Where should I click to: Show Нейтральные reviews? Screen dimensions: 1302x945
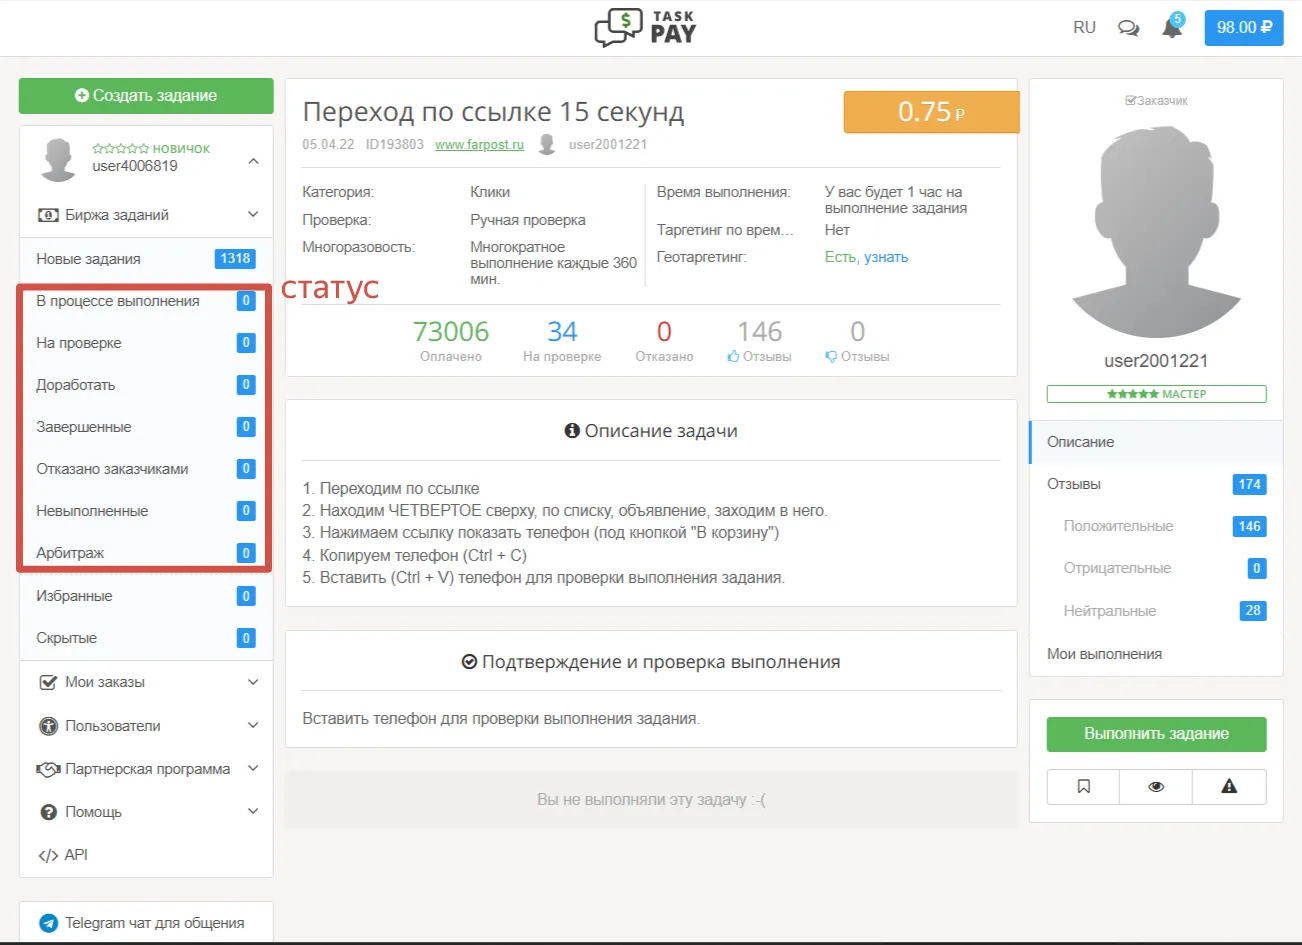[x=1156, y=611]
